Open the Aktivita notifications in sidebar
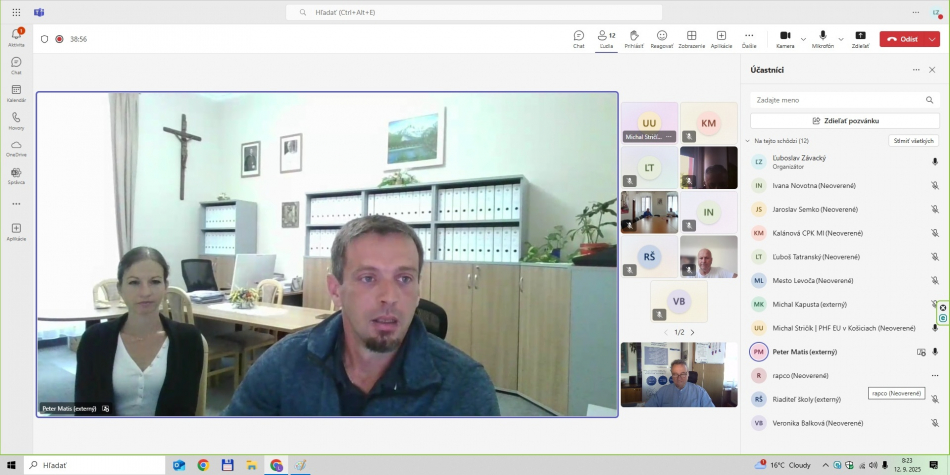Screen dimensions: 950x475 point(16,37)
